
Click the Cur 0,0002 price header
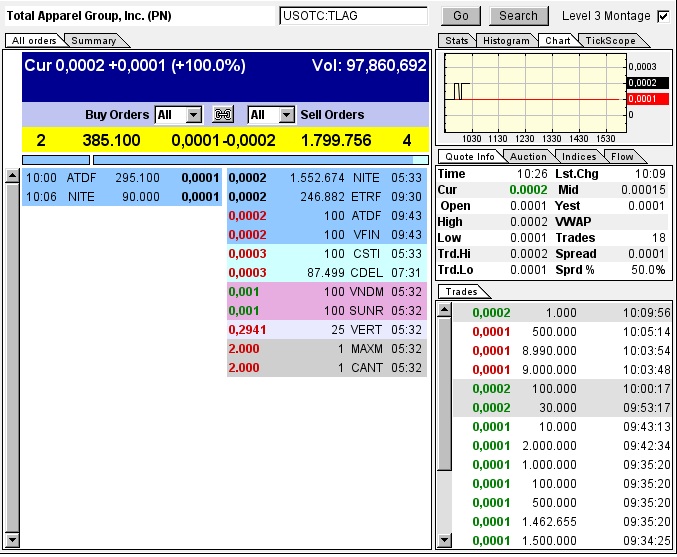[135, 65]
